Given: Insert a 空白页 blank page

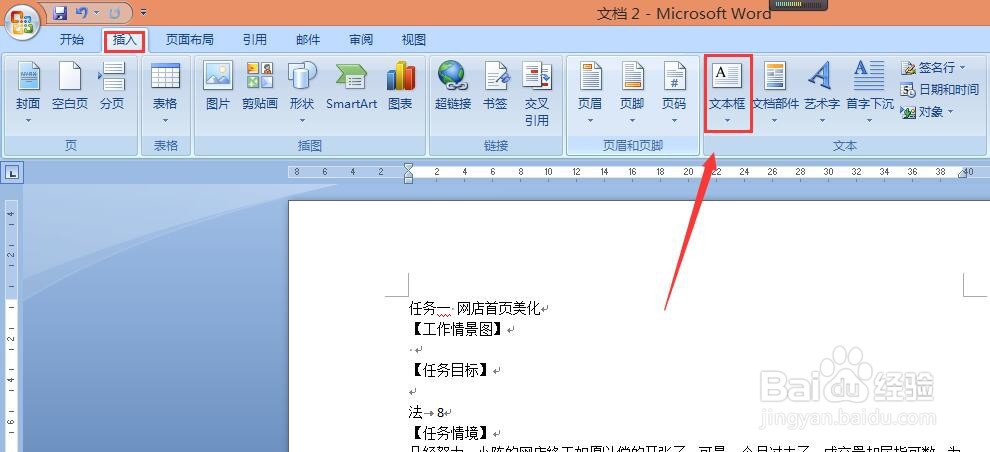Looking at the screenshot, I should 69,85.
